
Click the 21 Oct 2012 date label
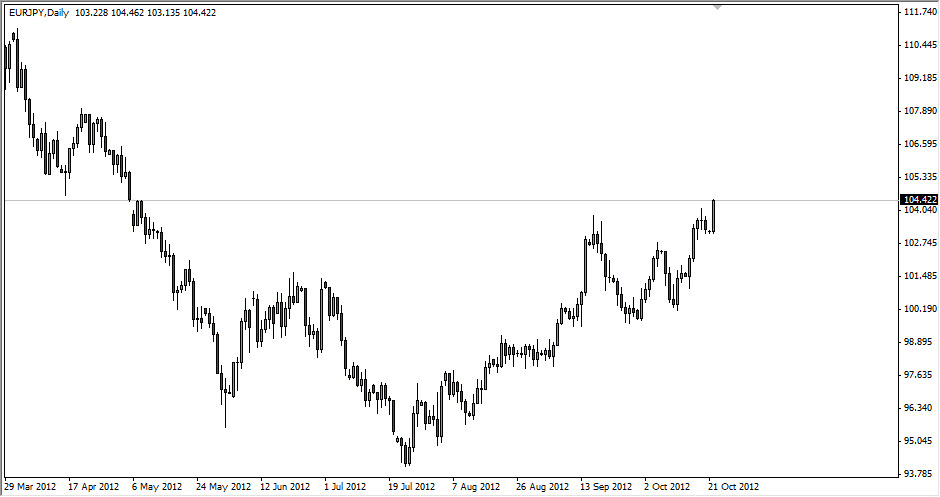tap(733, 487)
